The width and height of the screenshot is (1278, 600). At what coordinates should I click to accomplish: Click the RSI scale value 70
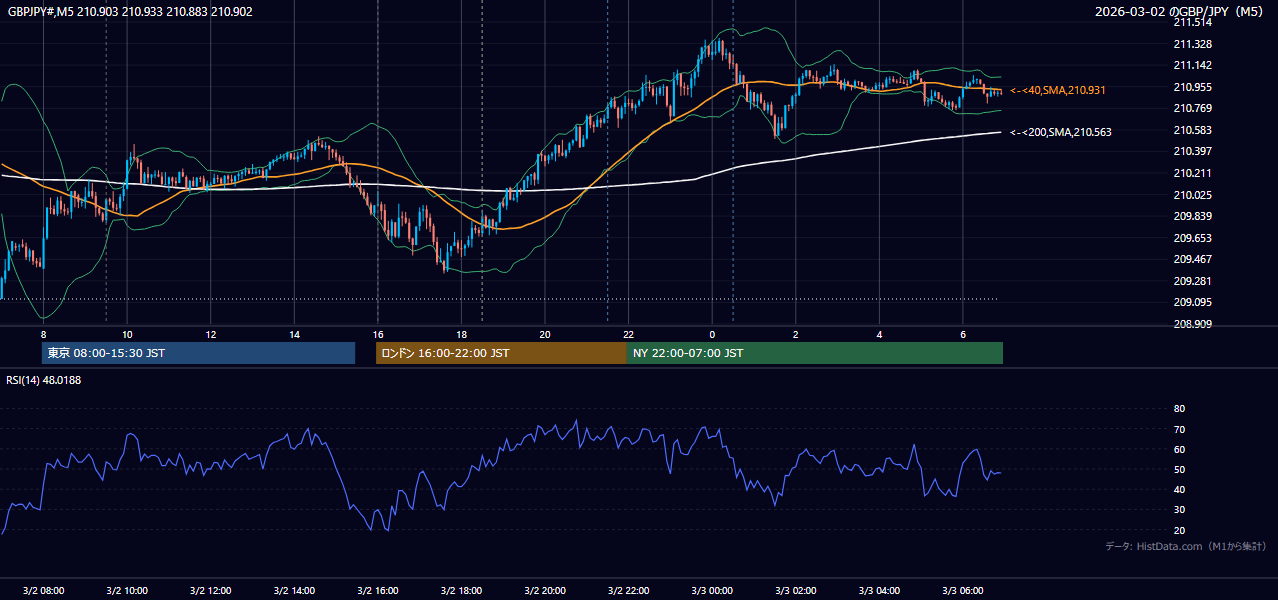pos(1179,429)
